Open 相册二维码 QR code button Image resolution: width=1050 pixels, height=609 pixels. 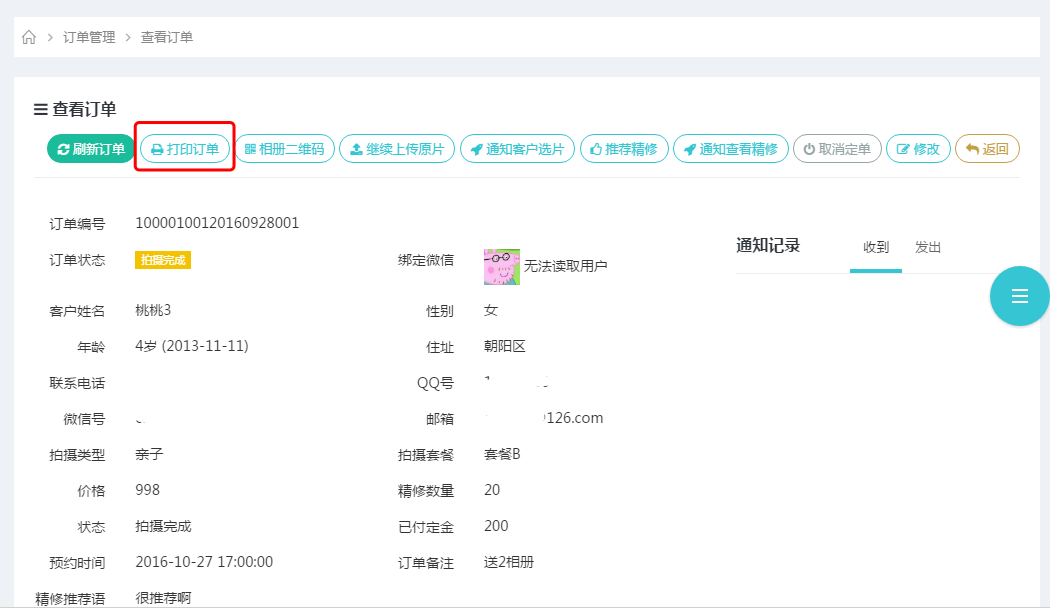(x=284, y=149)
